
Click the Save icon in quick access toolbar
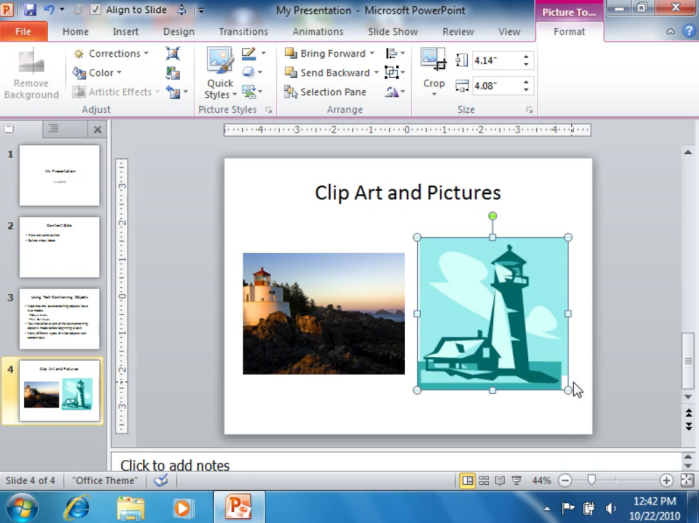click(30, 9)
